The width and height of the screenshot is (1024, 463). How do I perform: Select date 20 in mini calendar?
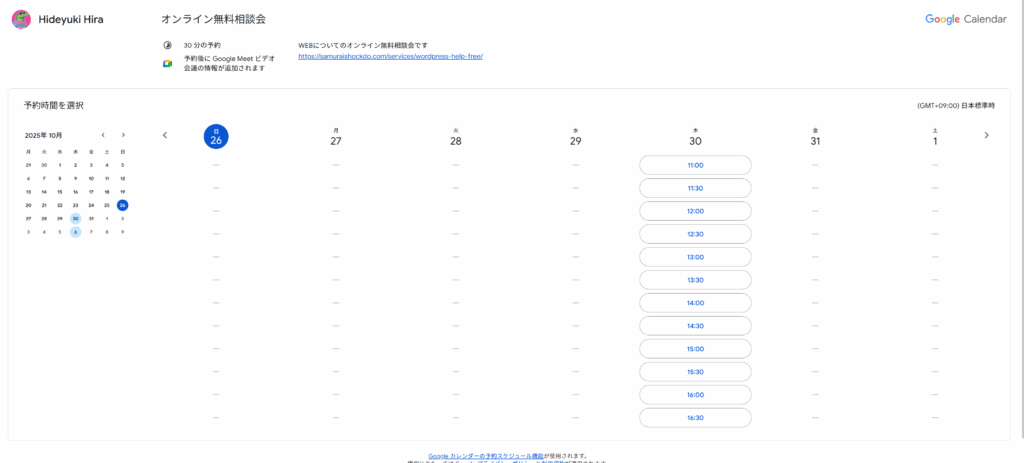(28, 205)
